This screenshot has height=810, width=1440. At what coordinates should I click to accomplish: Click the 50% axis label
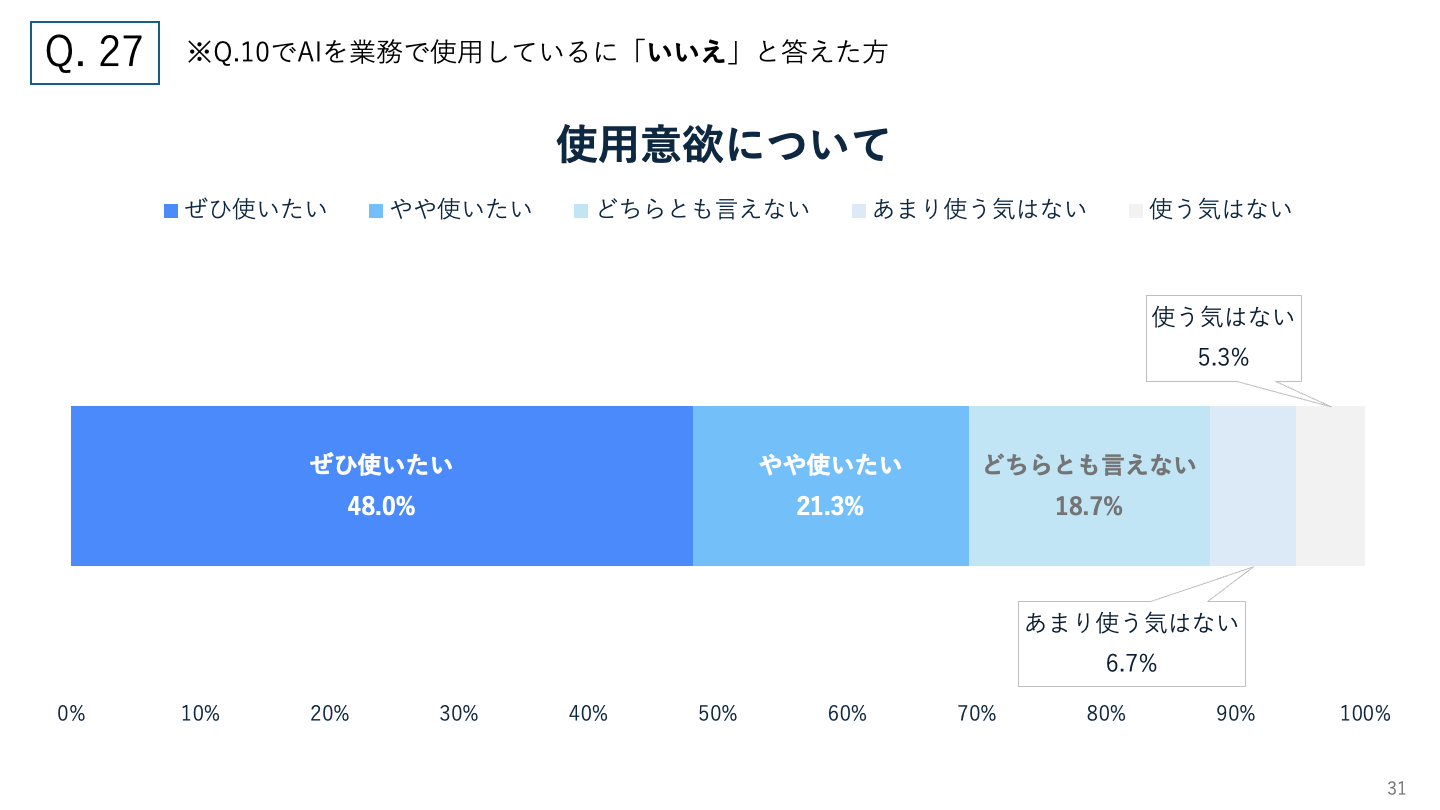tap(717, 714)
